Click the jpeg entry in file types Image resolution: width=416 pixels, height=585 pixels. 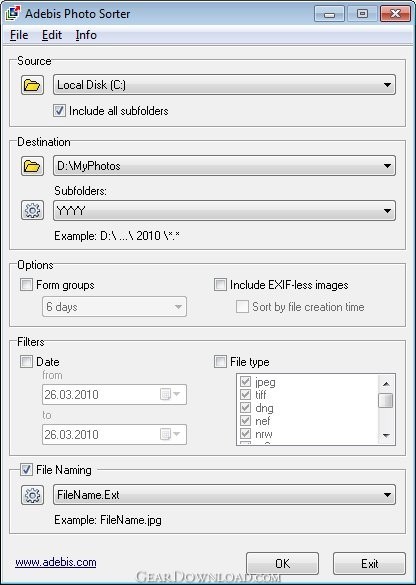coord(265,382)
